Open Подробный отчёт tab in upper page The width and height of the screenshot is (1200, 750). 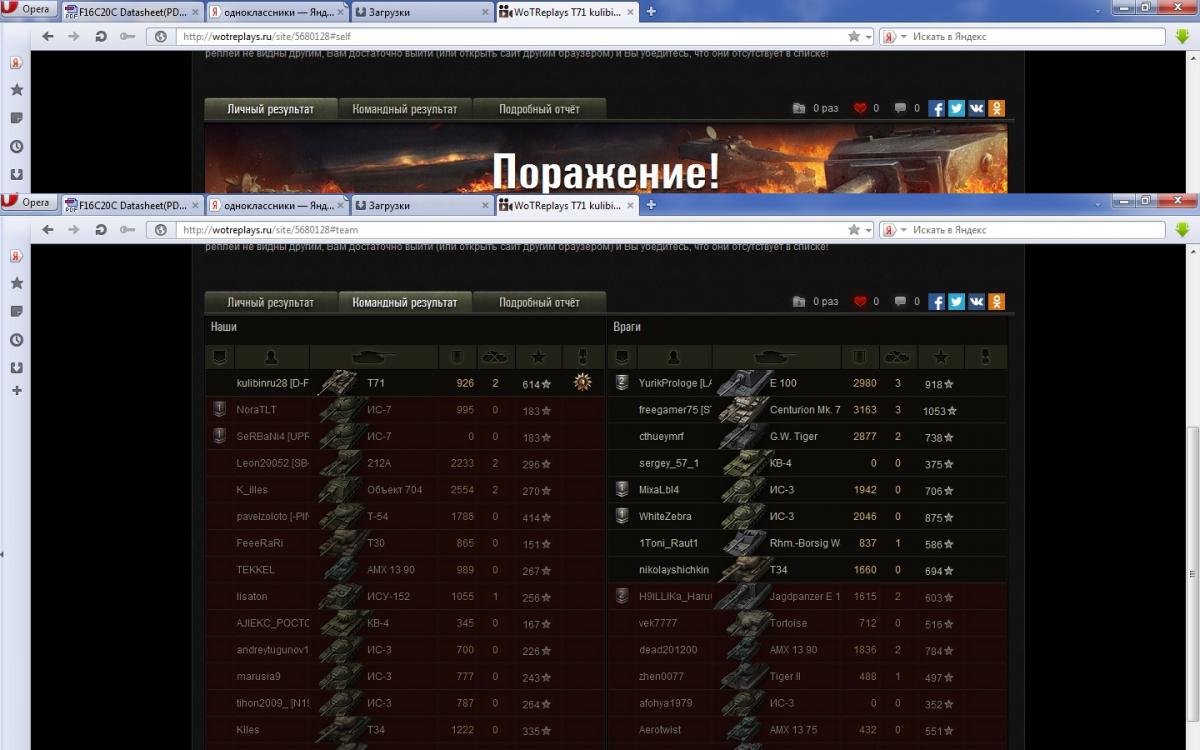click(x=539, y=108)
